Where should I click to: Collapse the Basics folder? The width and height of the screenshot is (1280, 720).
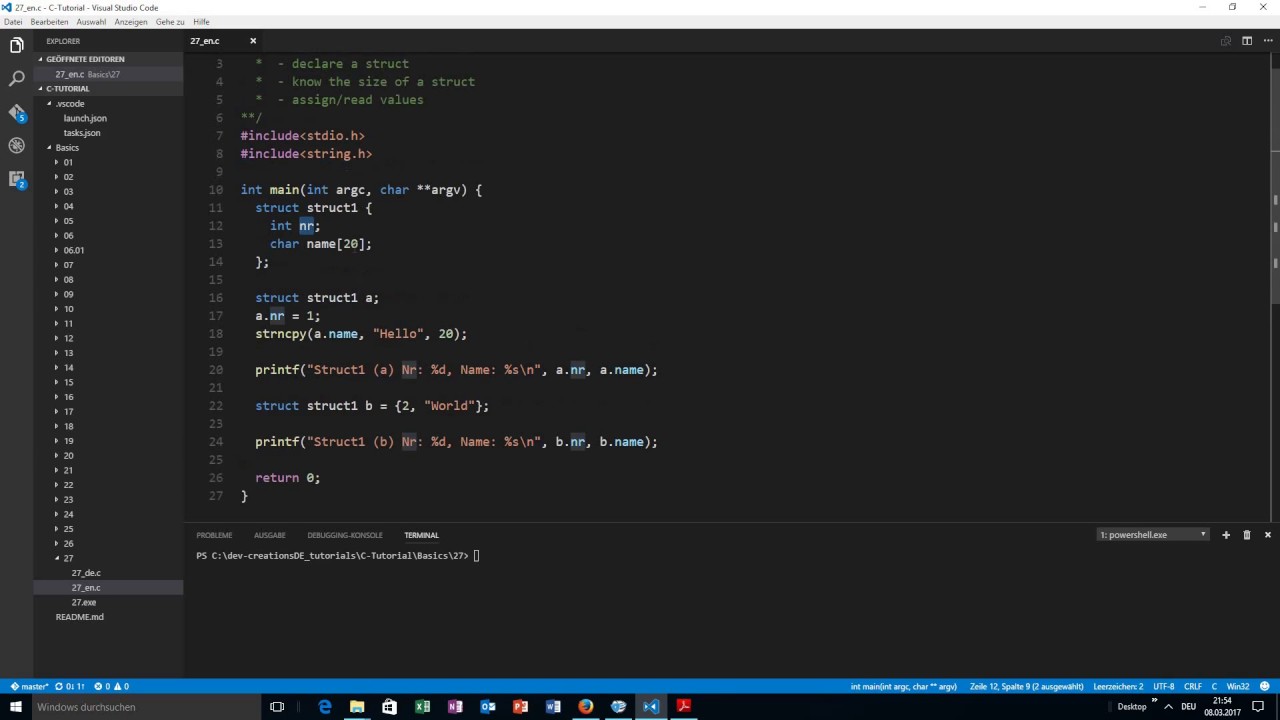click(x=67, y=147)
